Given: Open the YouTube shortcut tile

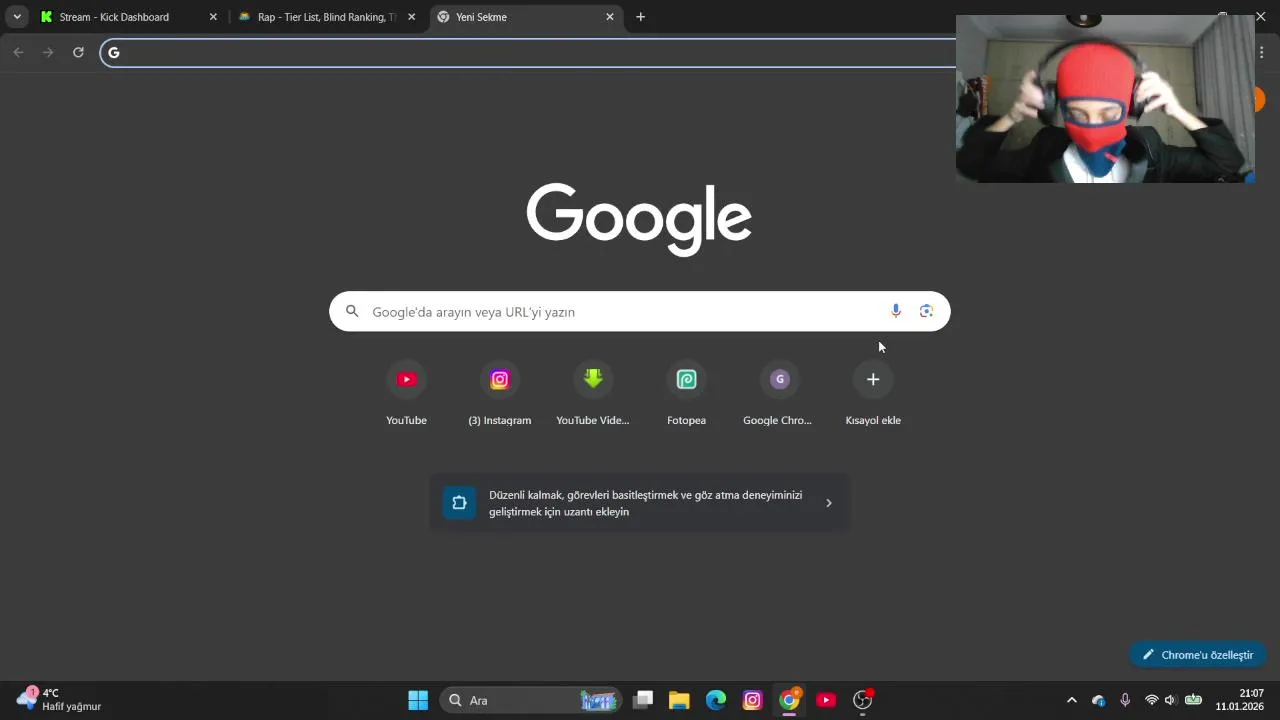Looking at the screenshot, I should [406, 394].
